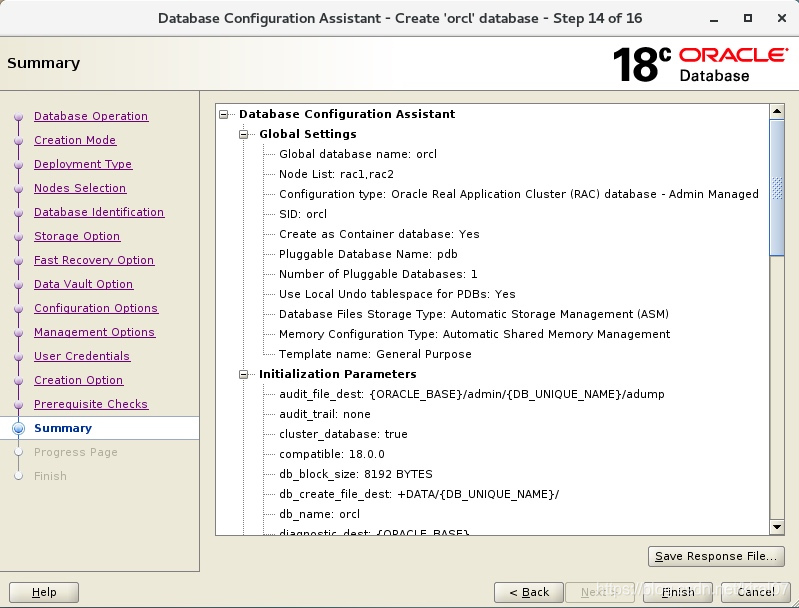799x608 pixels.
Task: Open the Fast Recovery Option step
Action: (94, 260)
